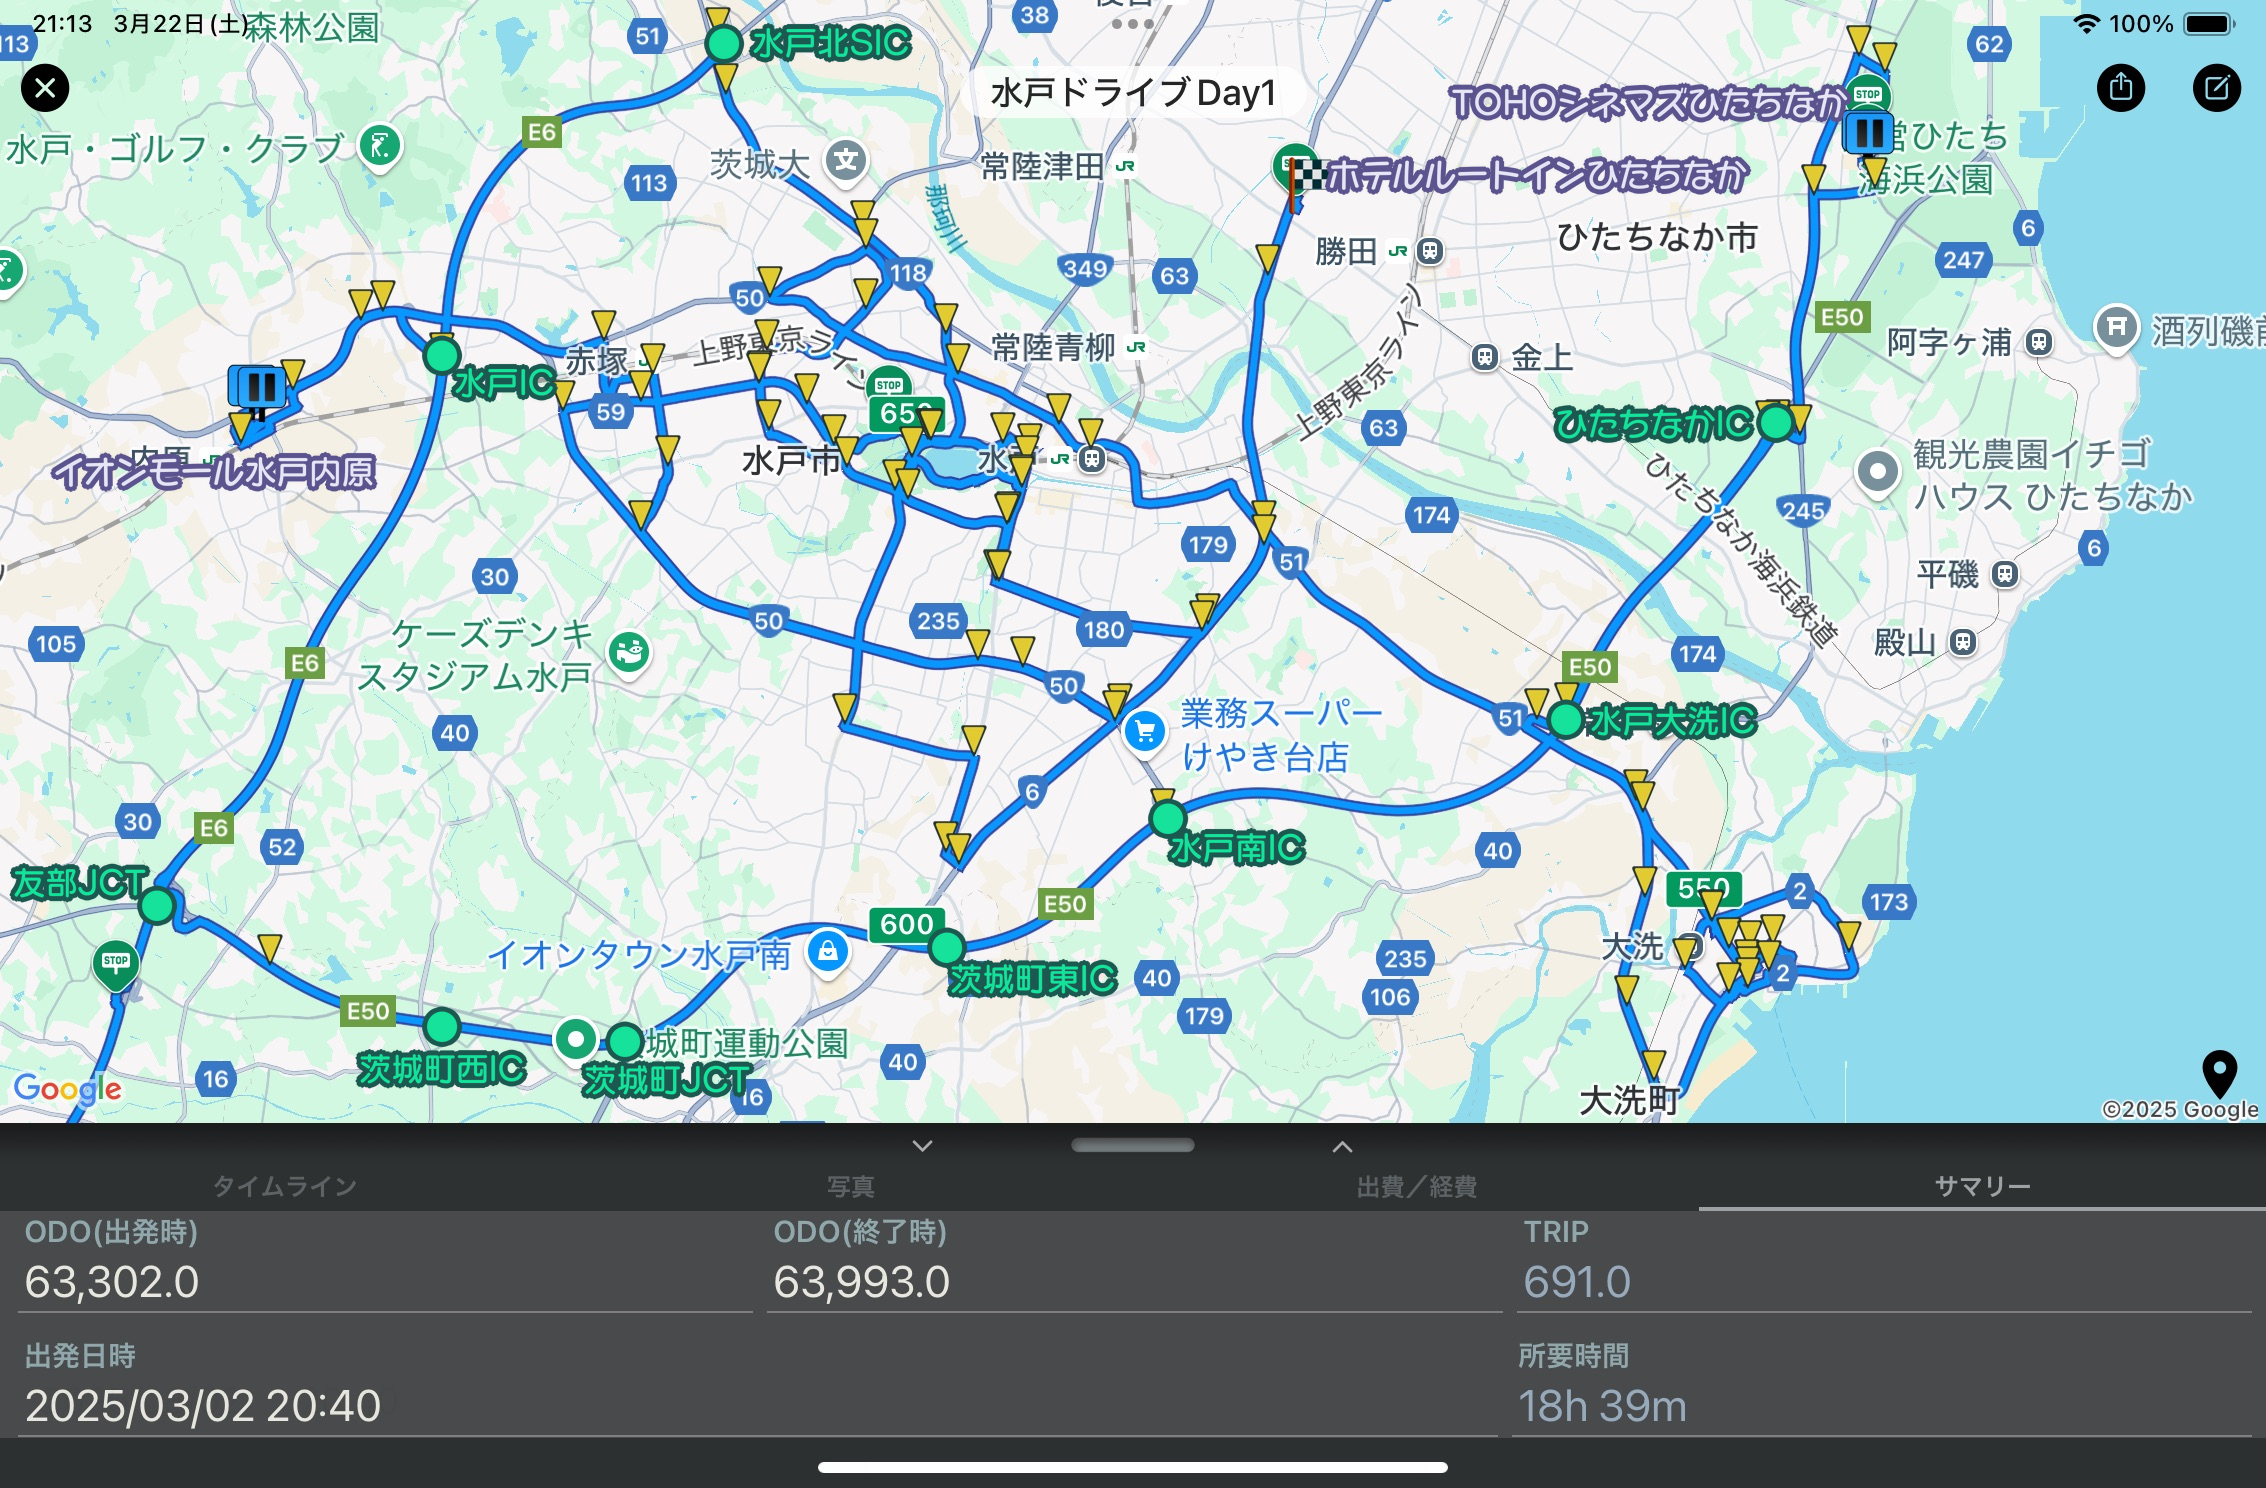2266x1488 pixels.
Task: Tap the 茨城大 school place icon
Action: (x=846, y=161)
